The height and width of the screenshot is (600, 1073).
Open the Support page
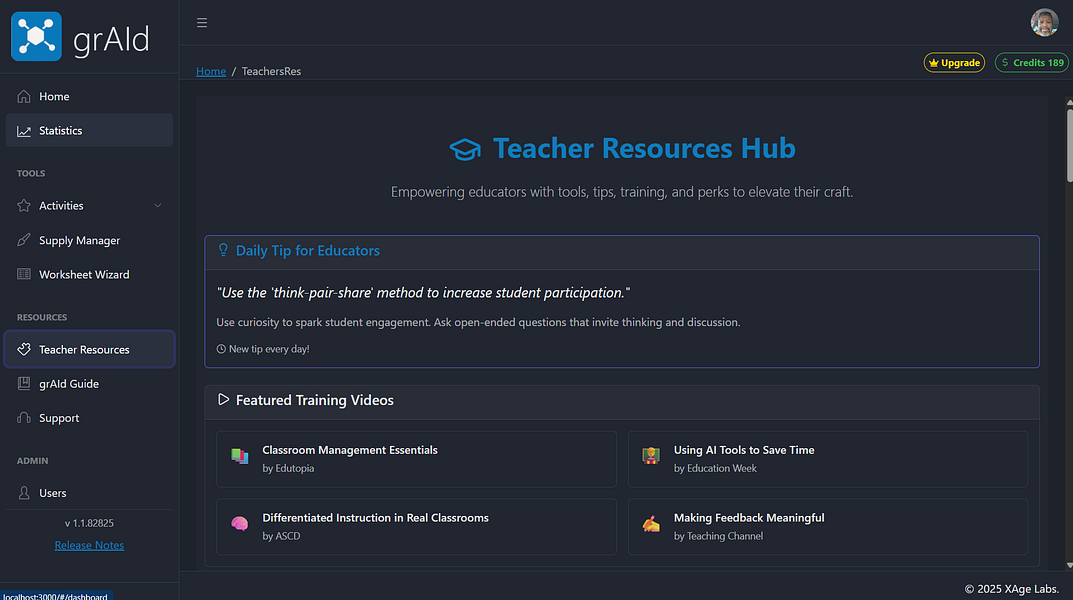coord(89,418)
